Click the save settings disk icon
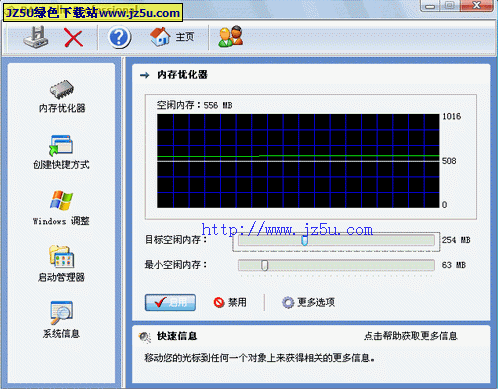 tap(36, 37)
